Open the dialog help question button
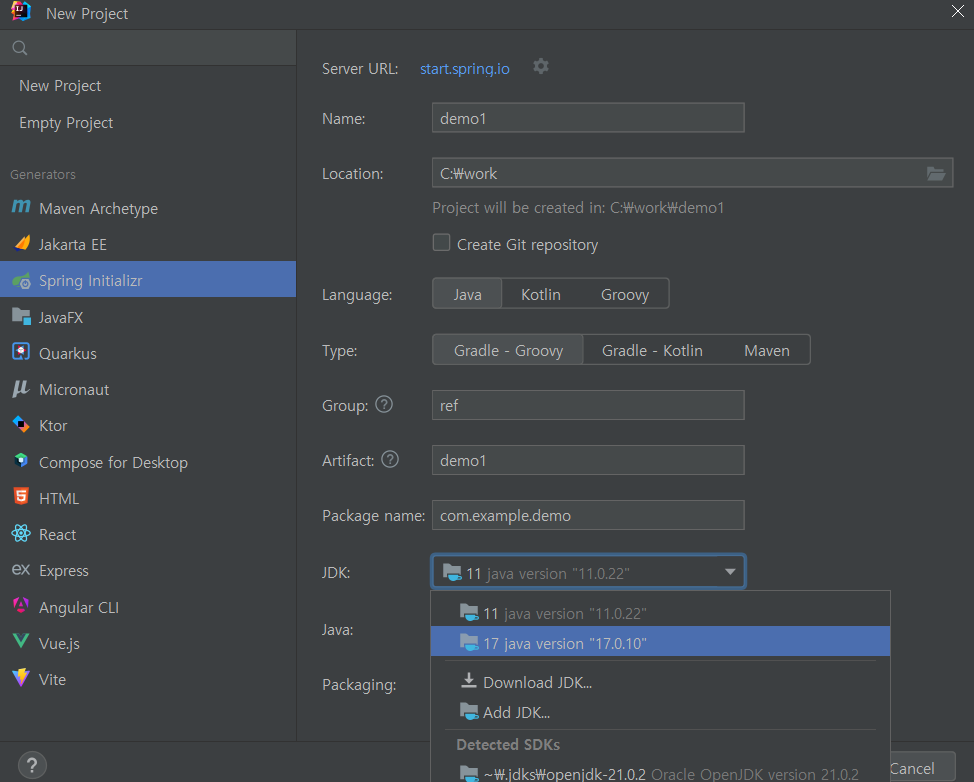The width and height of the screenshot is (974, 782). (x=32, y=765)
